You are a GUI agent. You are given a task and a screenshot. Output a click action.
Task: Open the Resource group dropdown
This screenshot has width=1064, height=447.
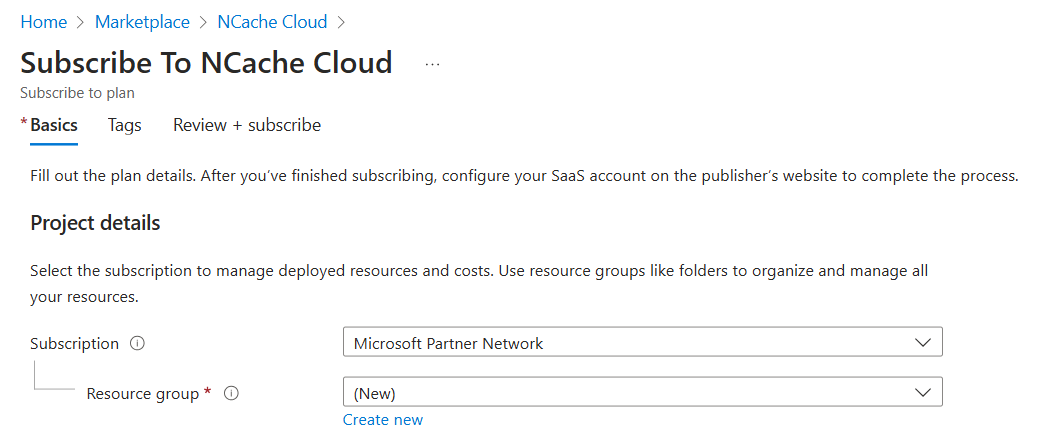tap(643, 392)
